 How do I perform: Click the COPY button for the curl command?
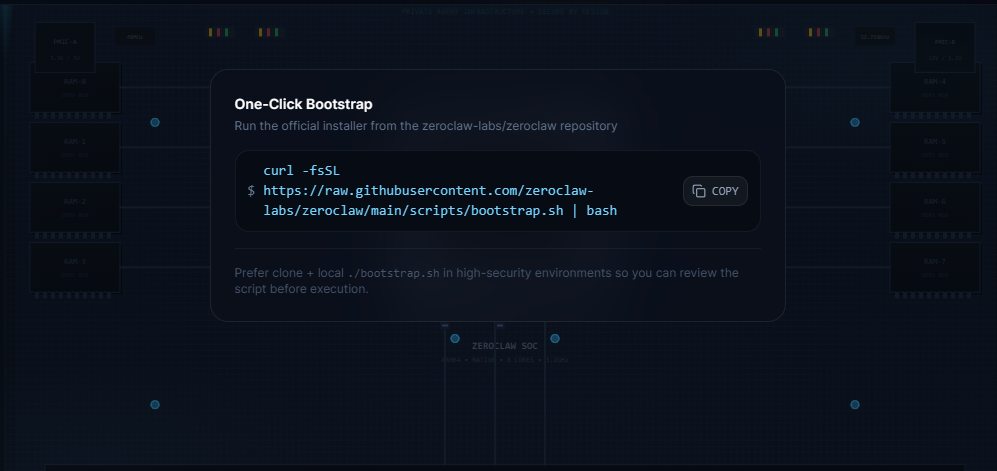pos(715,191)
